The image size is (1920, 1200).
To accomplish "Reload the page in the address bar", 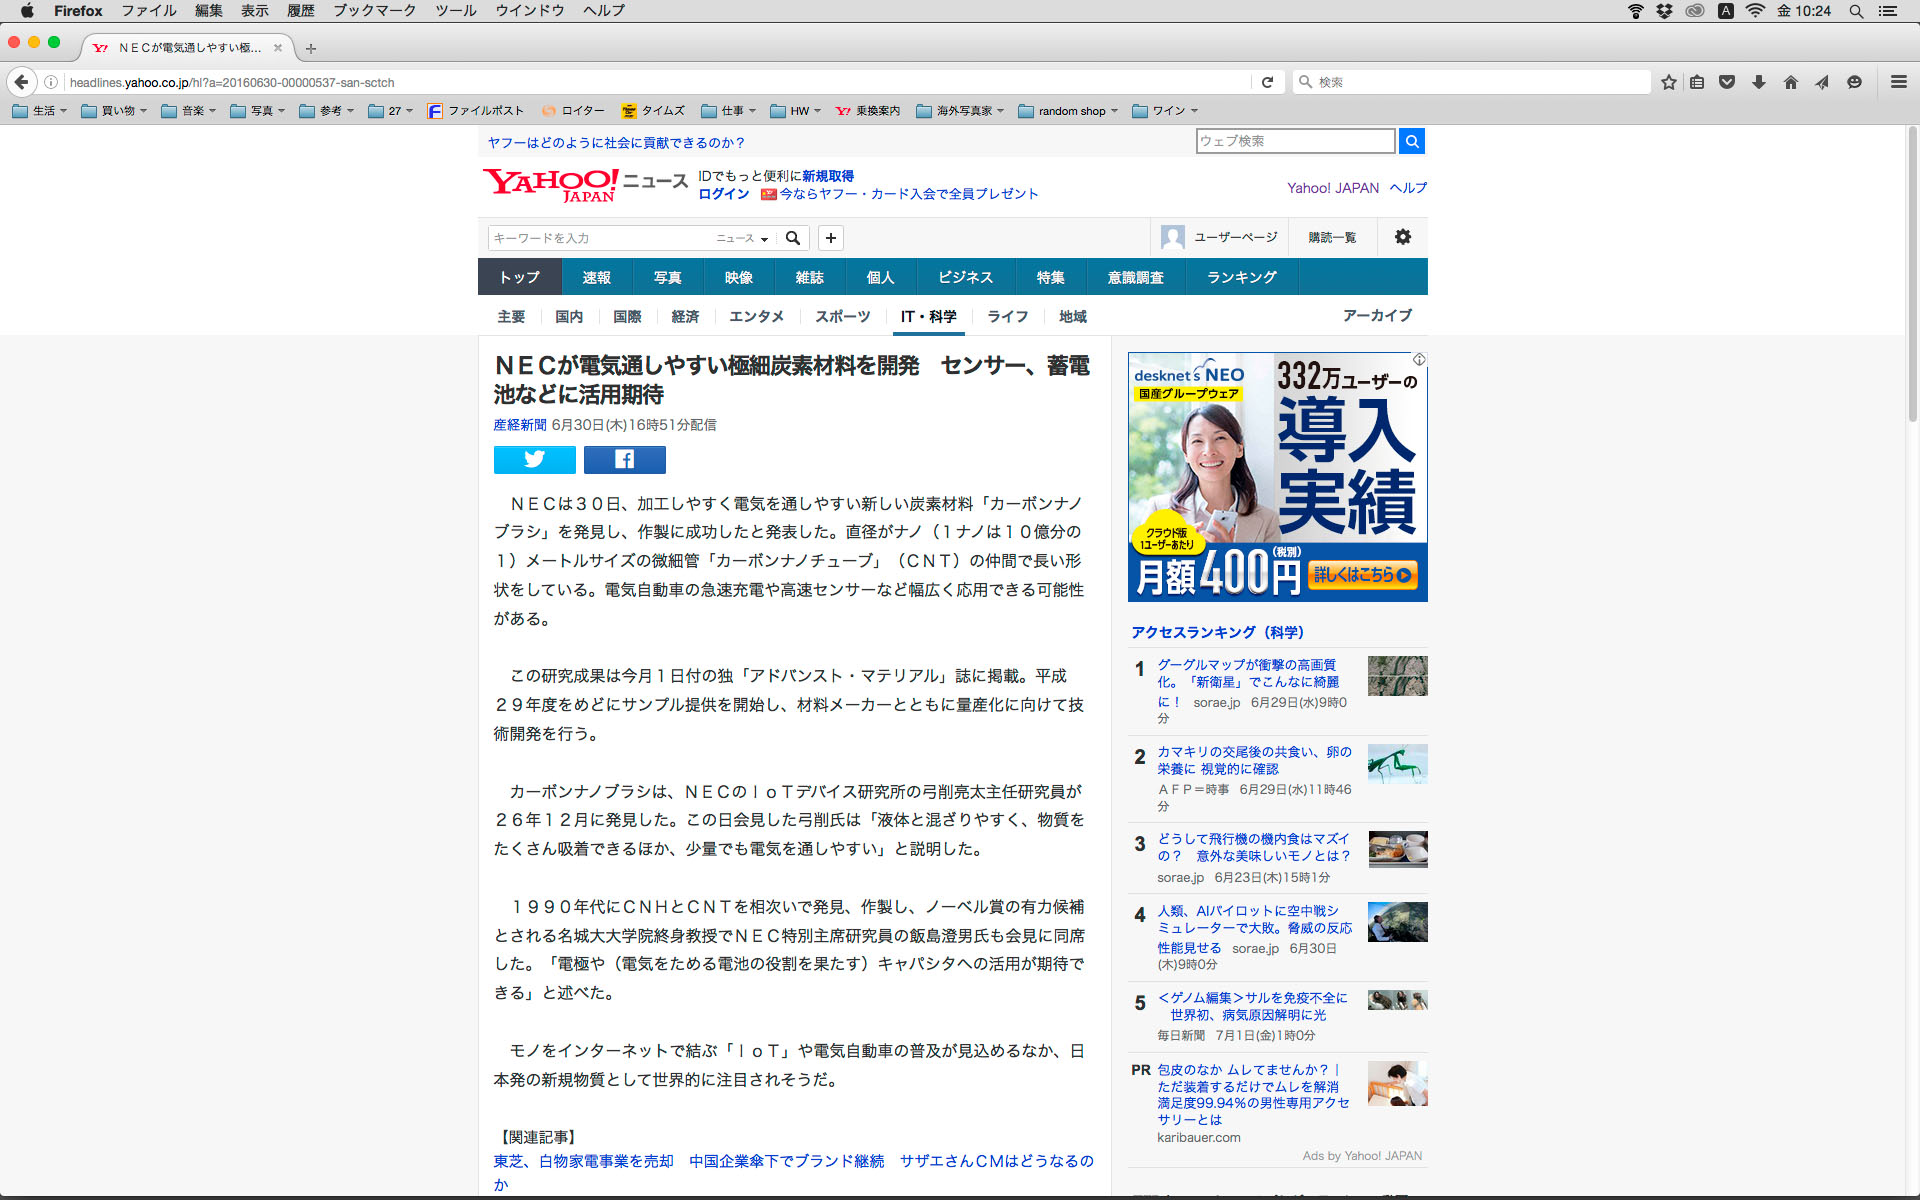I will pyautogui.click(x=1267, y=82).
